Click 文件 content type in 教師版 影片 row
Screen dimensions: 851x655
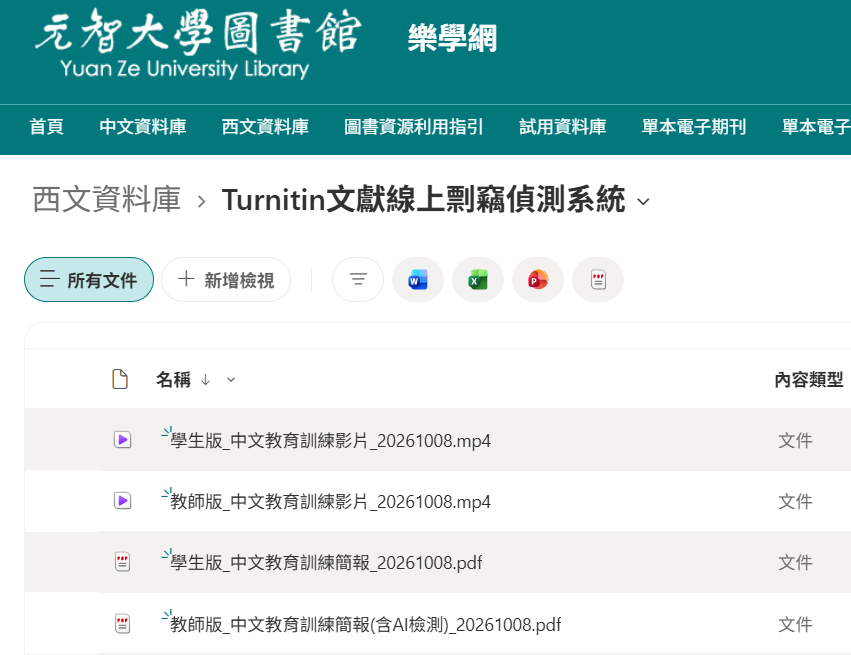click(x=795, y=502)
